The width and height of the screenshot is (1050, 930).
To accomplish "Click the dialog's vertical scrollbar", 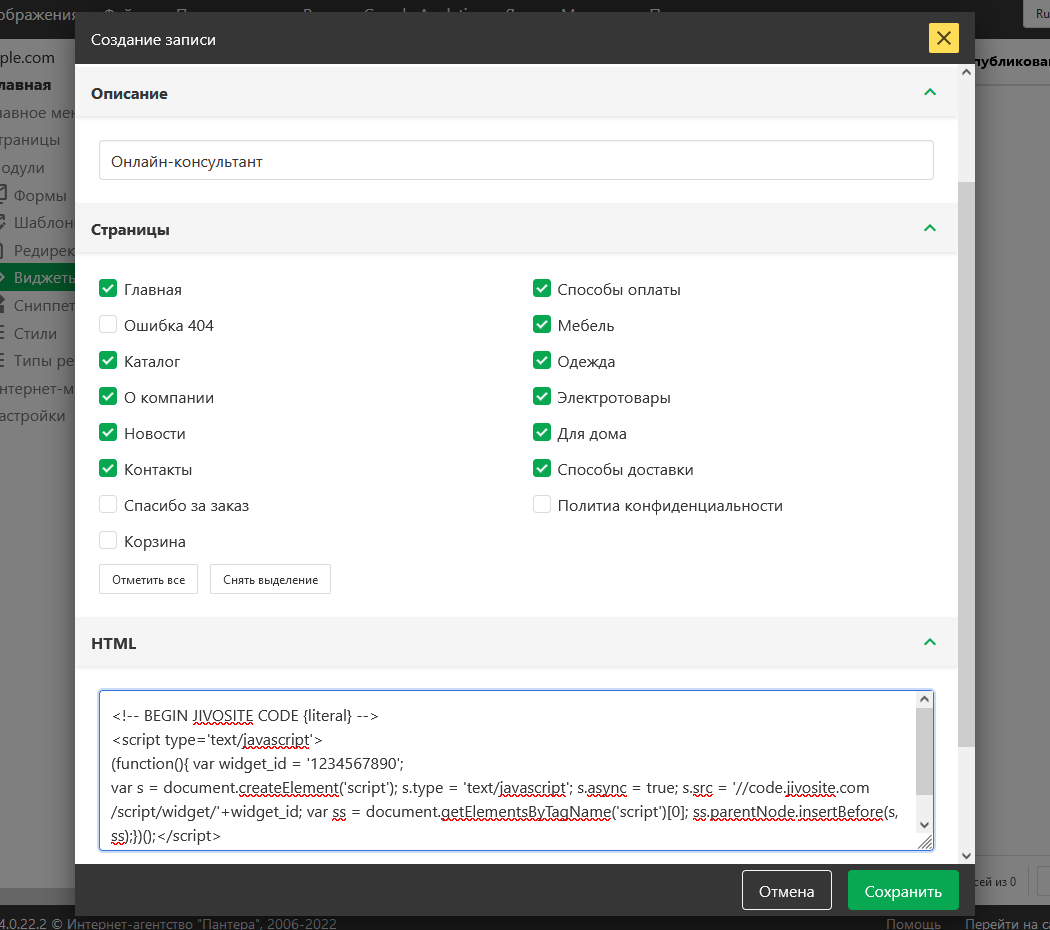I will tap(966, 460).
